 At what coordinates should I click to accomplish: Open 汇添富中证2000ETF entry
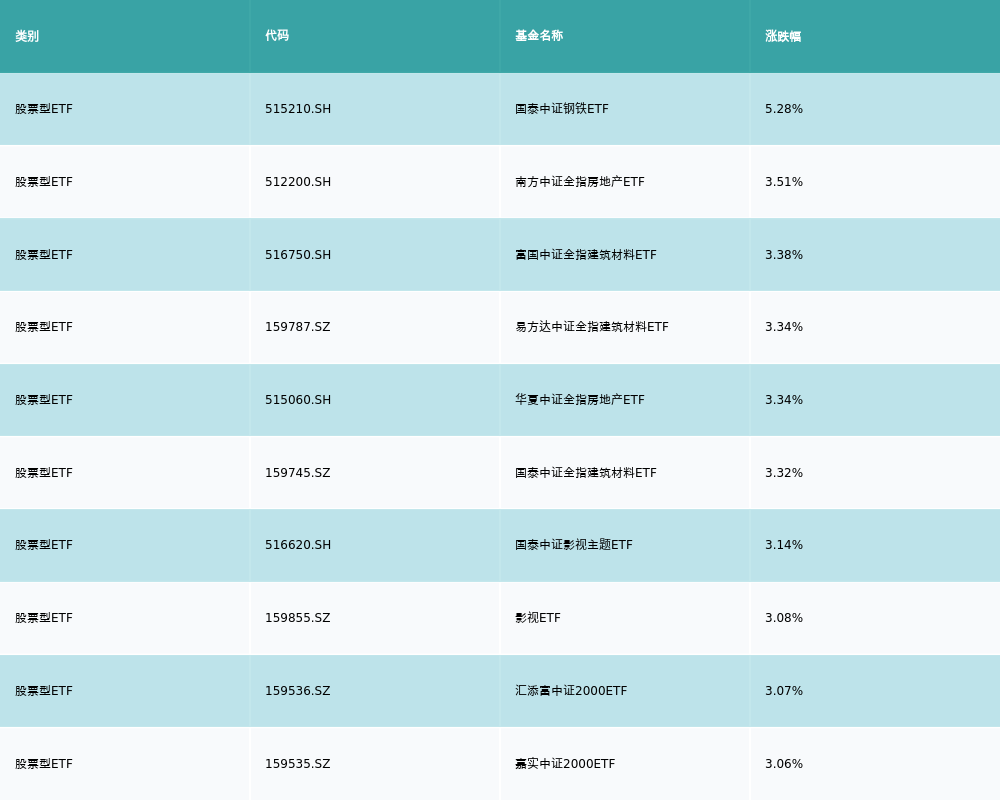click(x=571, y=691)
